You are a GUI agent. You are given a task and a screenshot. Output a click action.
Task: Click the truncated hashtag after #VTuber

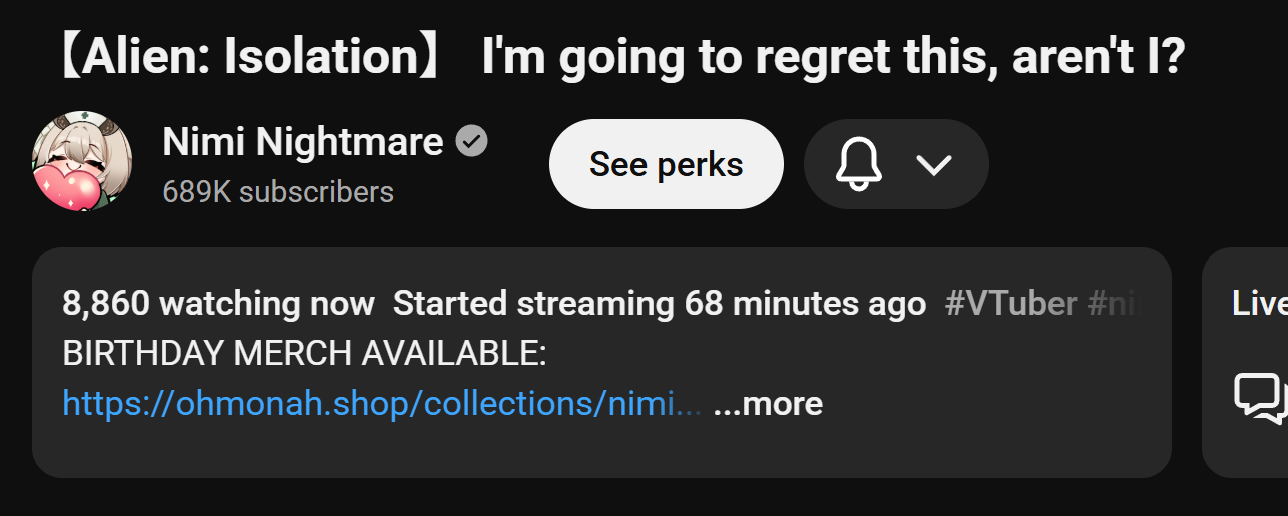(1113, 303)
